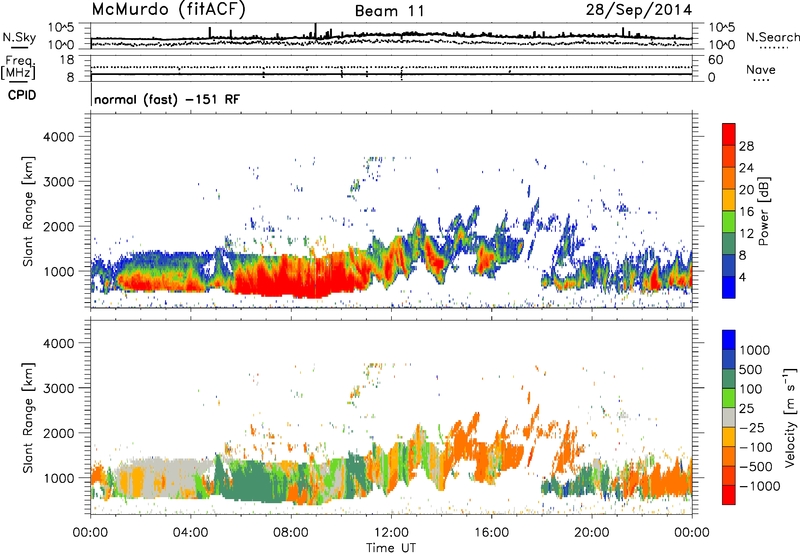
Task: Click the 1000 tick on the velocity colorbar
Action: coord(754,350)
